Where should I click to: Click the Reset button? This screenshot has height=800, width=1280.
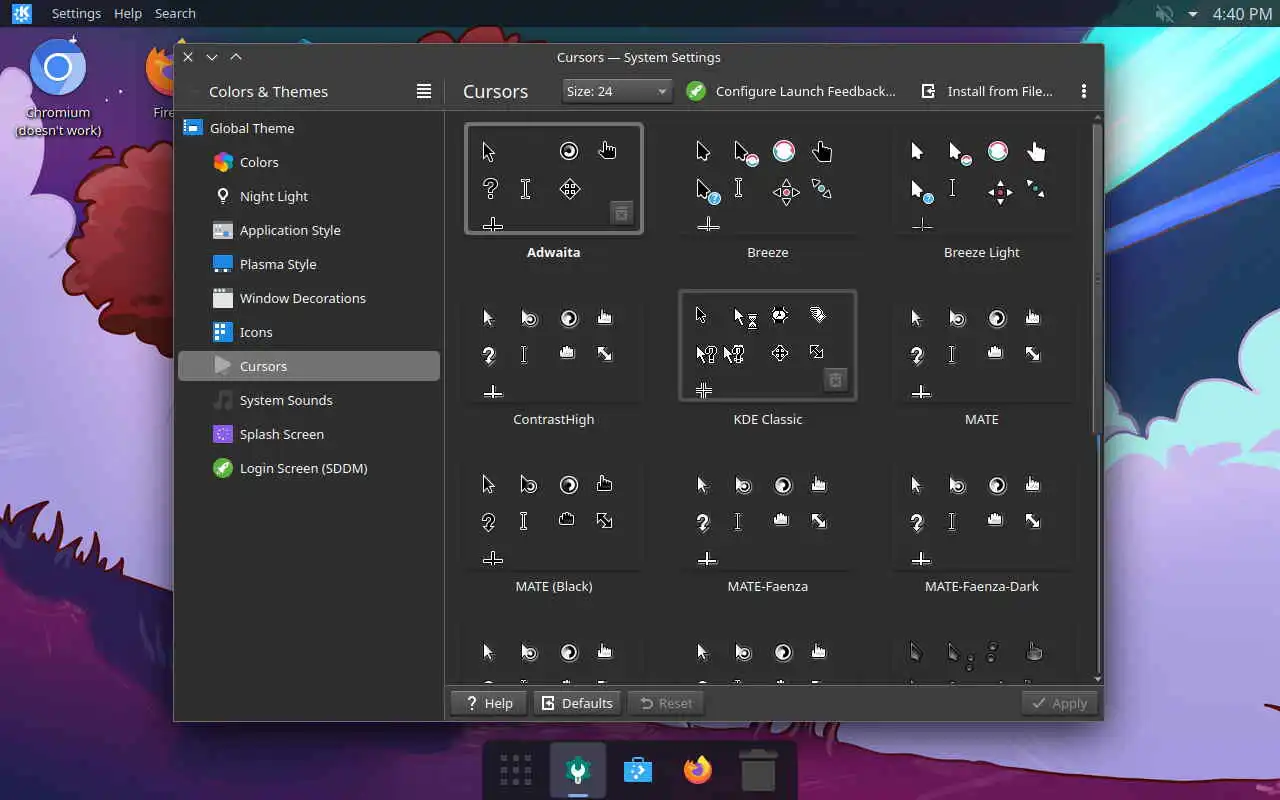point(666,703)
